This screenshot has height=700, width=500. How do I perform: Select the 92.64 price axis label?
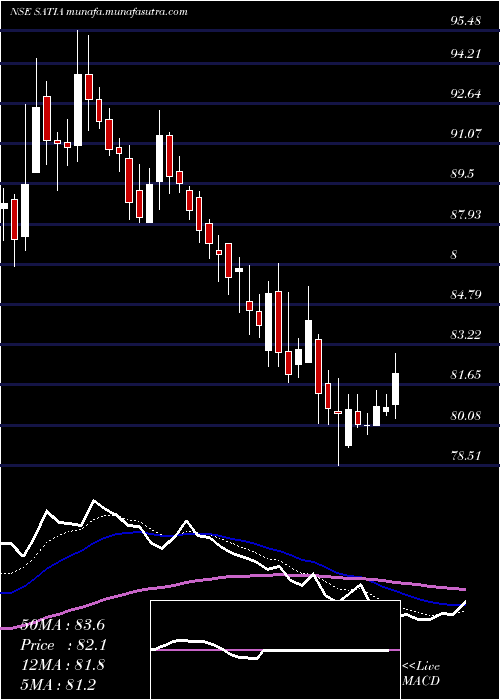466,94
